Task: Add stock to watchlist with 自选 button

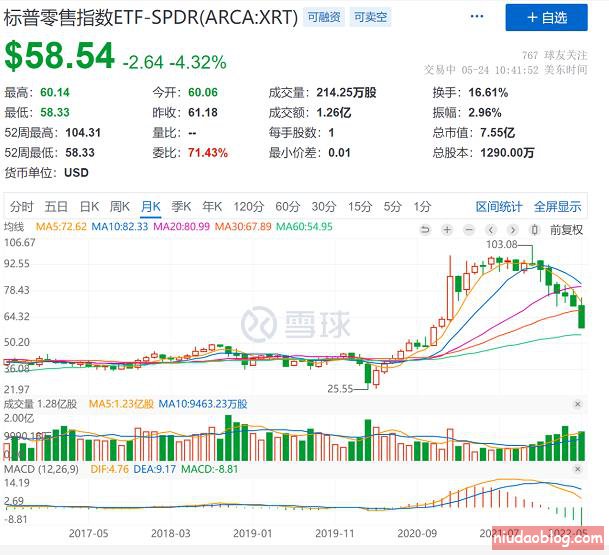Action: tap(546, 17)
